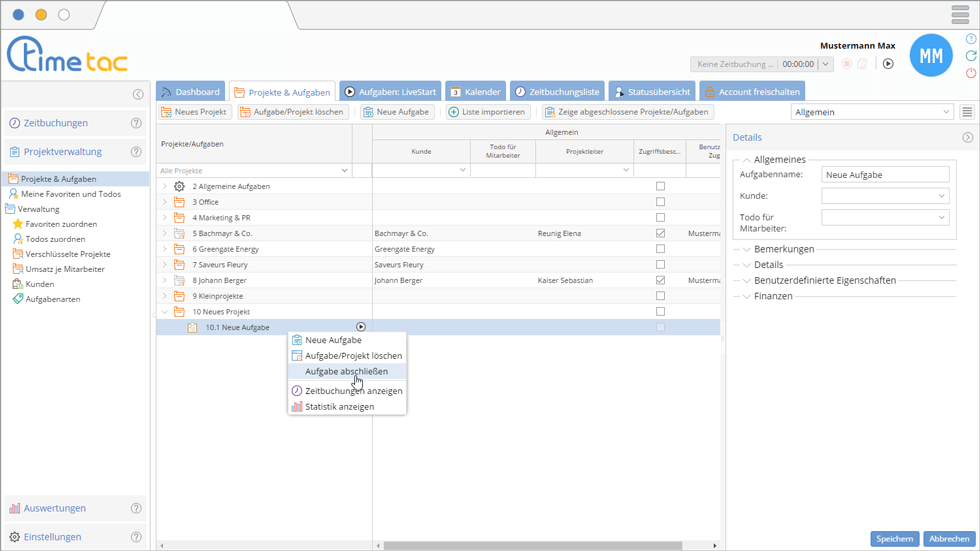The image size is (980, 551).
Task: Toggle access checkbox for 9 Kleinprojekte
Action: point(660,296)
